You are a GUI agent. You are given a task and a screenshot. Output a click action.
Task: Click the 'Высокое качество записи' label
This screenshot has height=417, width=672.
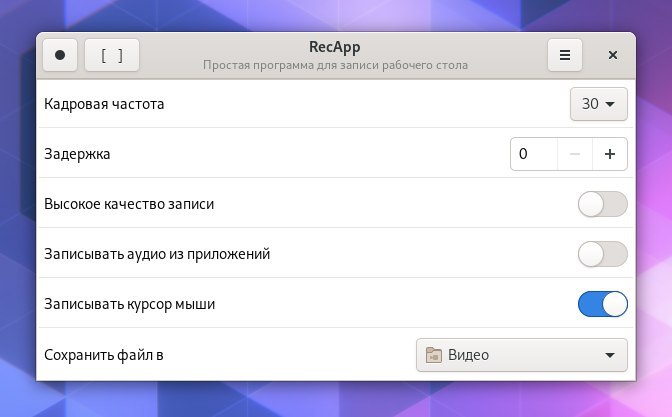[129, 204]
